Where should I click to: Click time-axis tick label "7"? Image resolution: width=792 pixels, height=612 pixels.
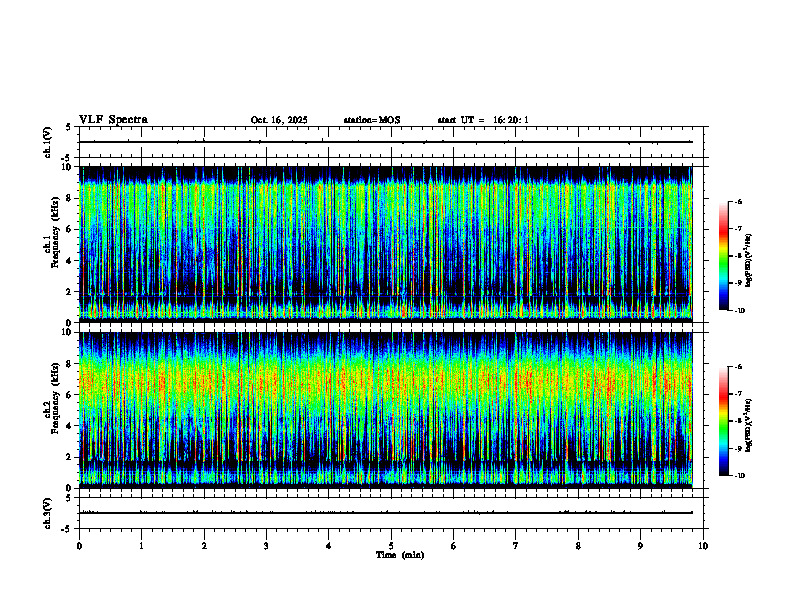point(516,546)
